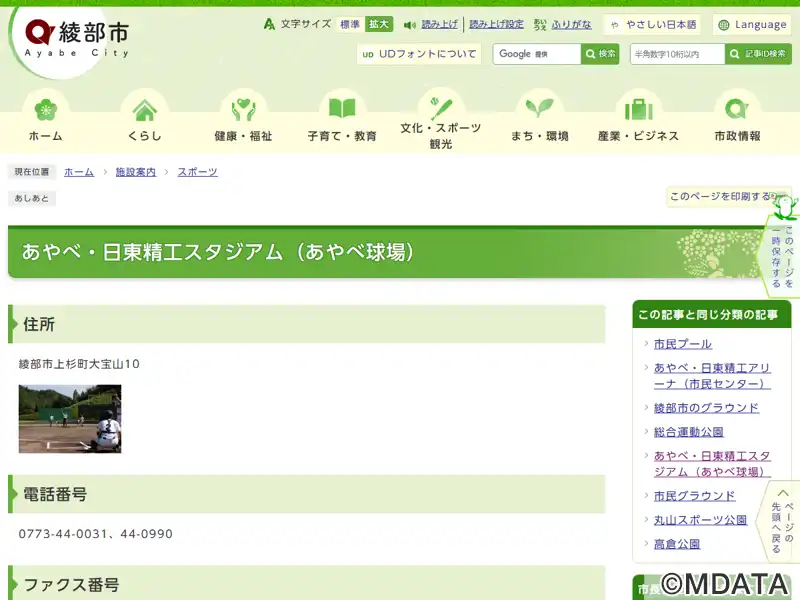Viewport: 800px width, 600px height.
Task: Open the 市民プール link
Action: click(683, 344)
